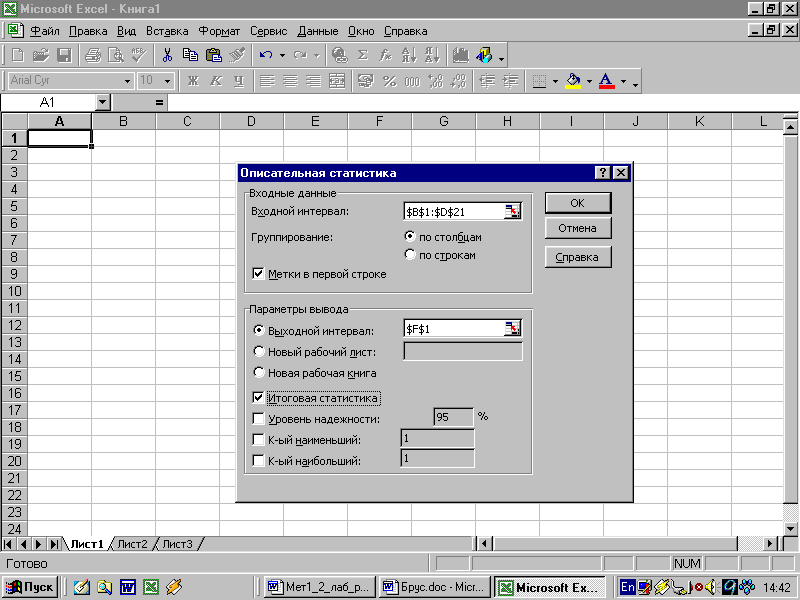Switch to Брус.doc taskbar window
The width and height of the screenshot is (800, 600).
[x=435, y=587]
